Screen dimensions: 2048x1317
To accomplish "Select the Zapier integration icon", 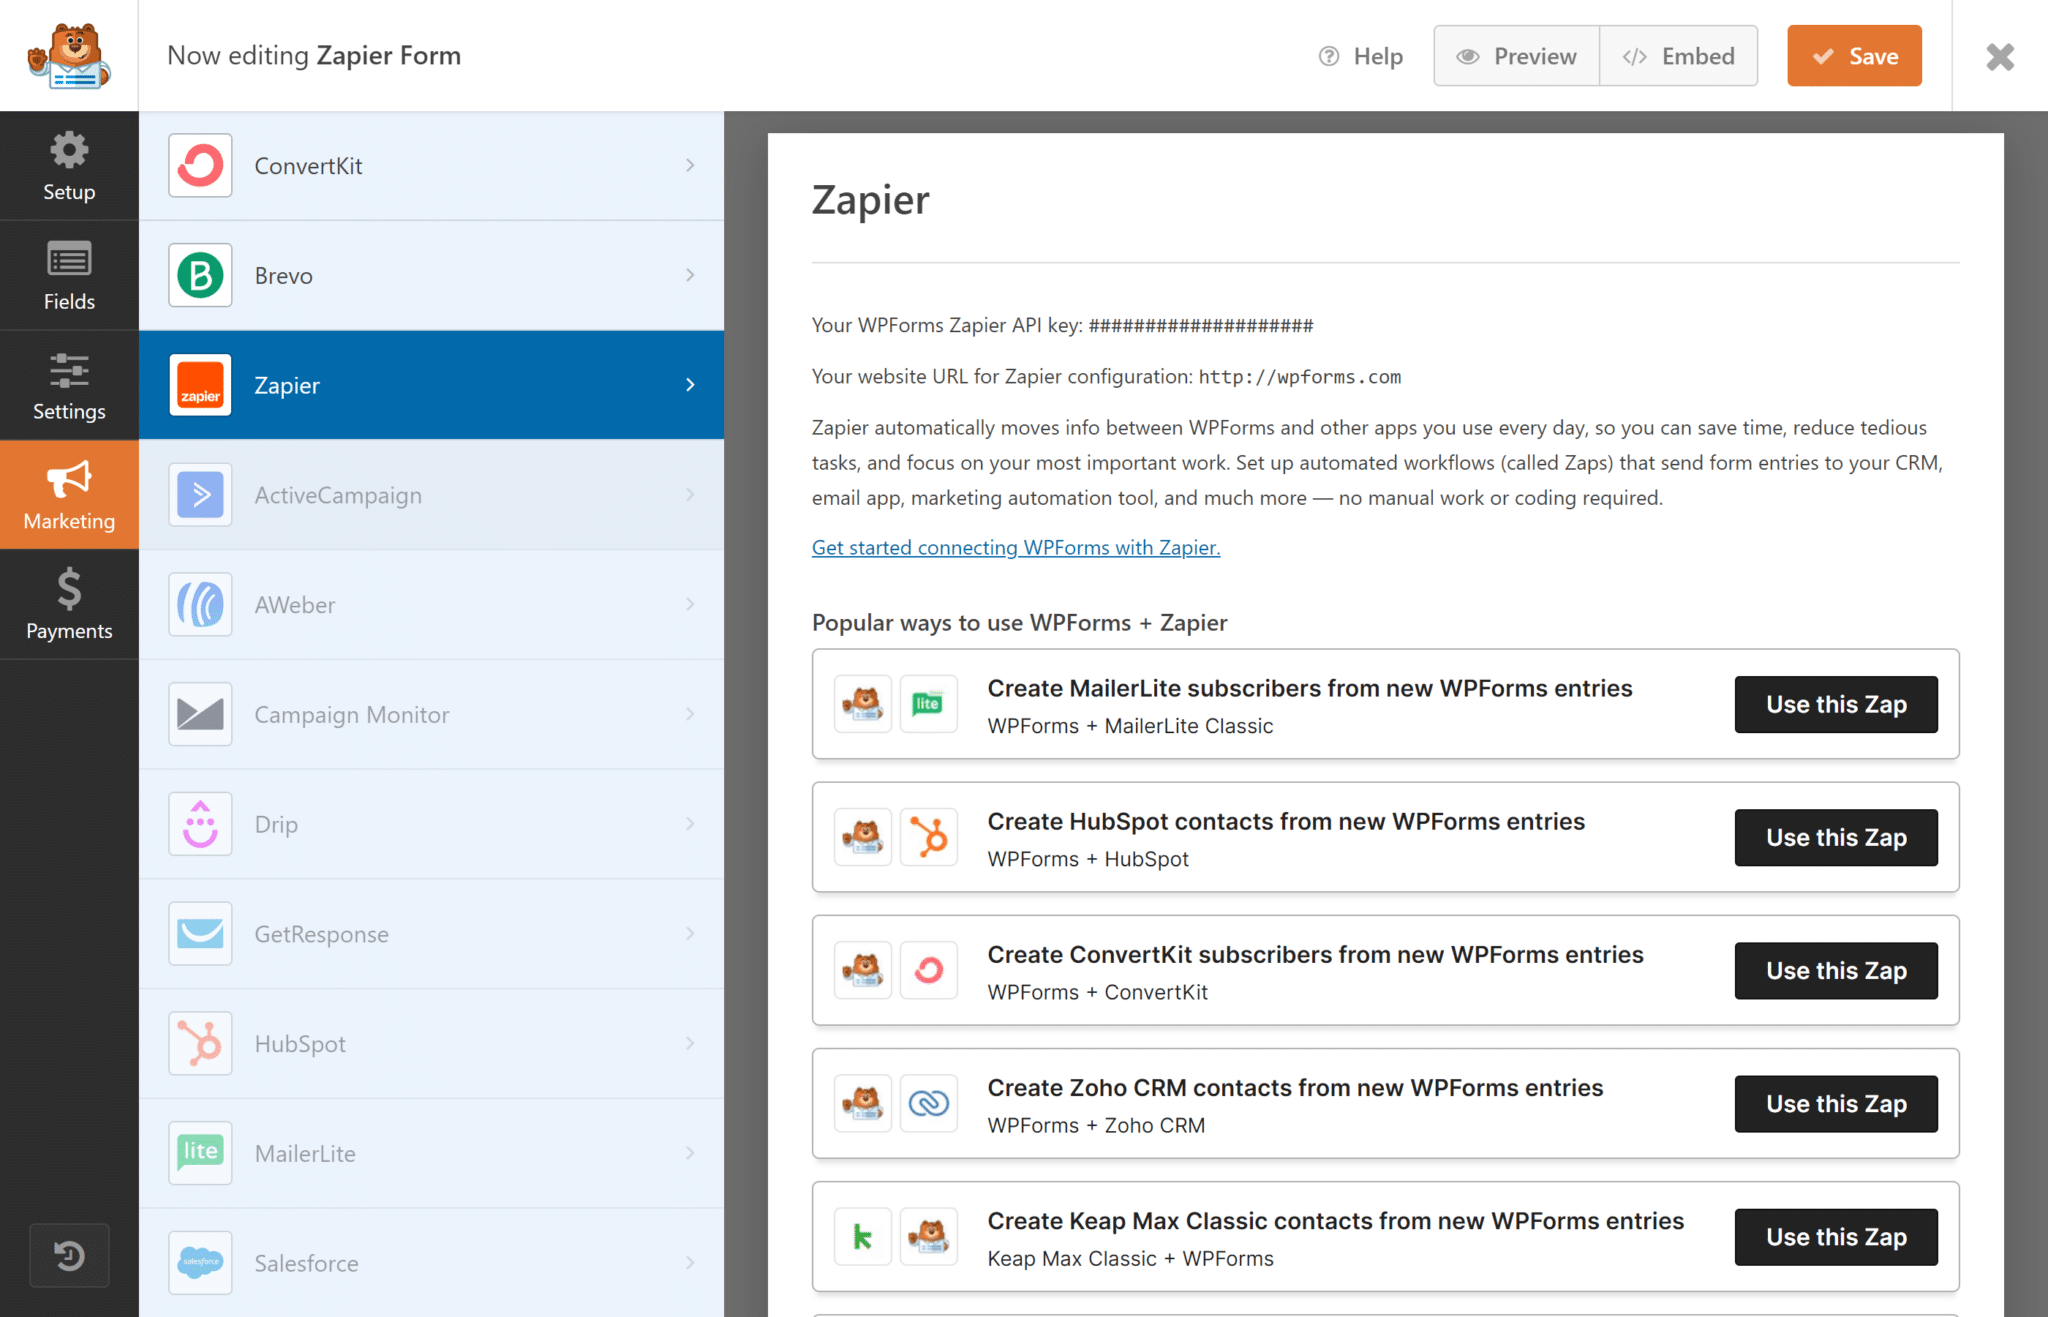I will click(x=200, y=385).
